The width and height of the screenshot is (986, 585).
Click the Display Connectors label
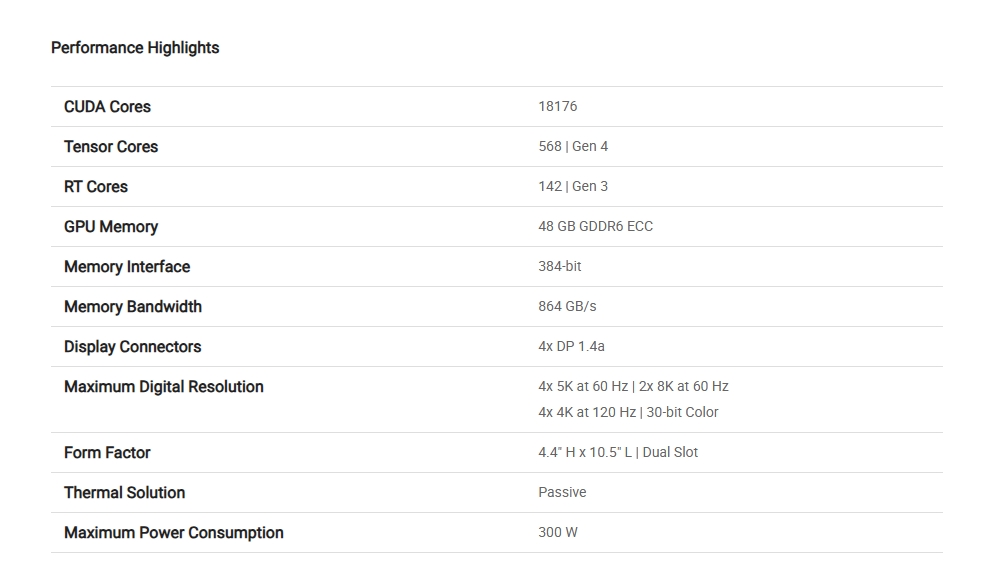coord(132,347)
